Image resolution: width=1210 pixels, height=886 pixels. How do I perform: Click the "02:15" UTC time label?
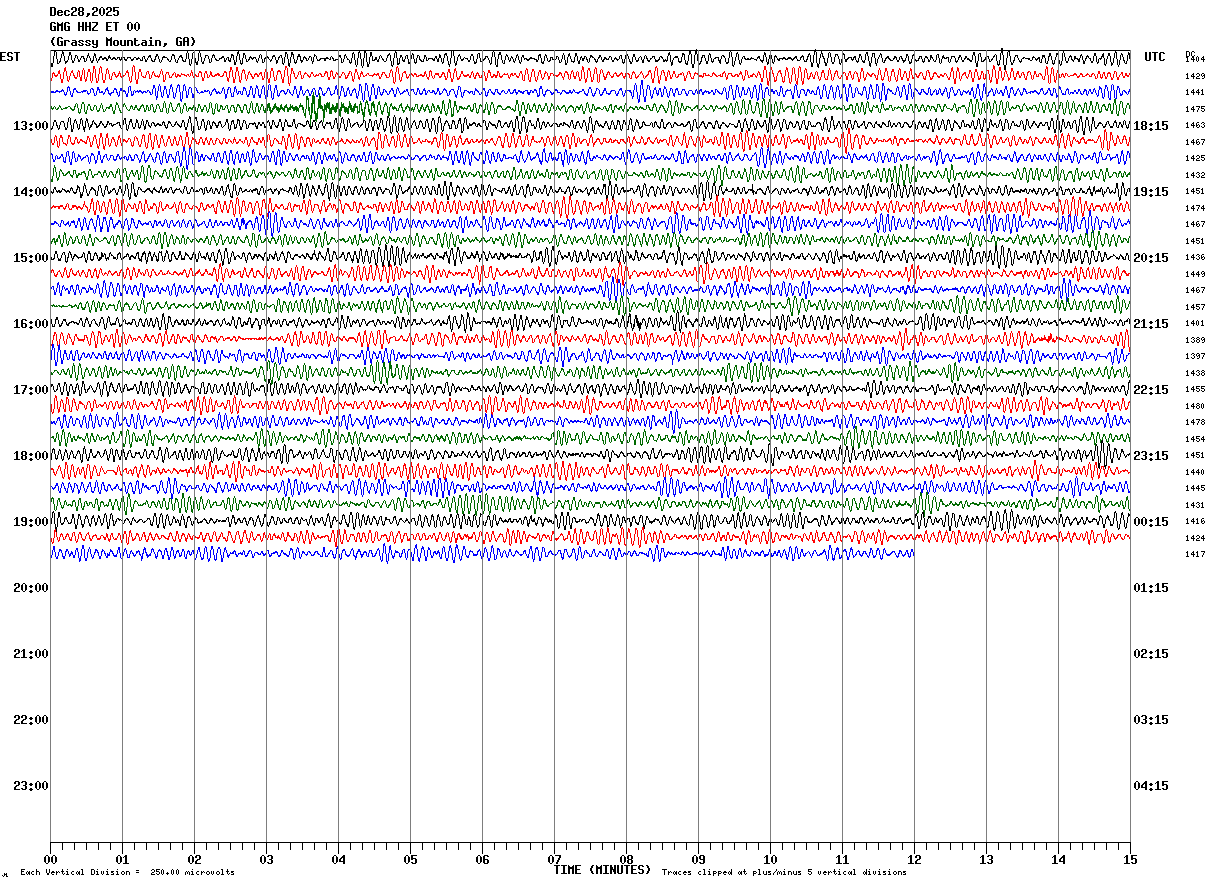pos(1151,653)
